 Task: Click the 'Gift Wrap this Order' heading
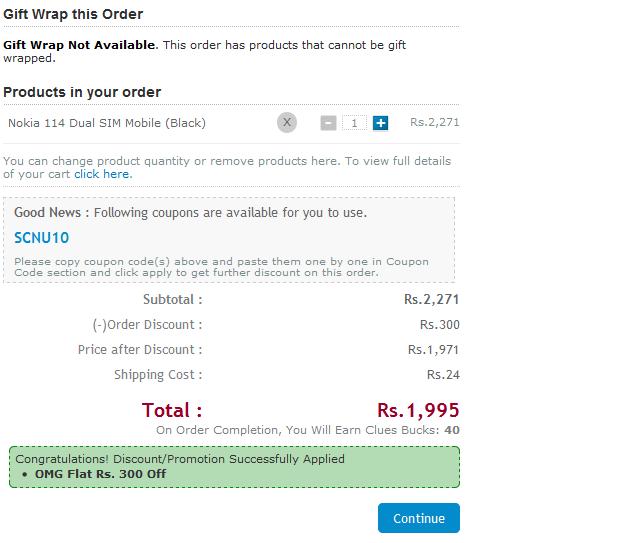(73, 14)
